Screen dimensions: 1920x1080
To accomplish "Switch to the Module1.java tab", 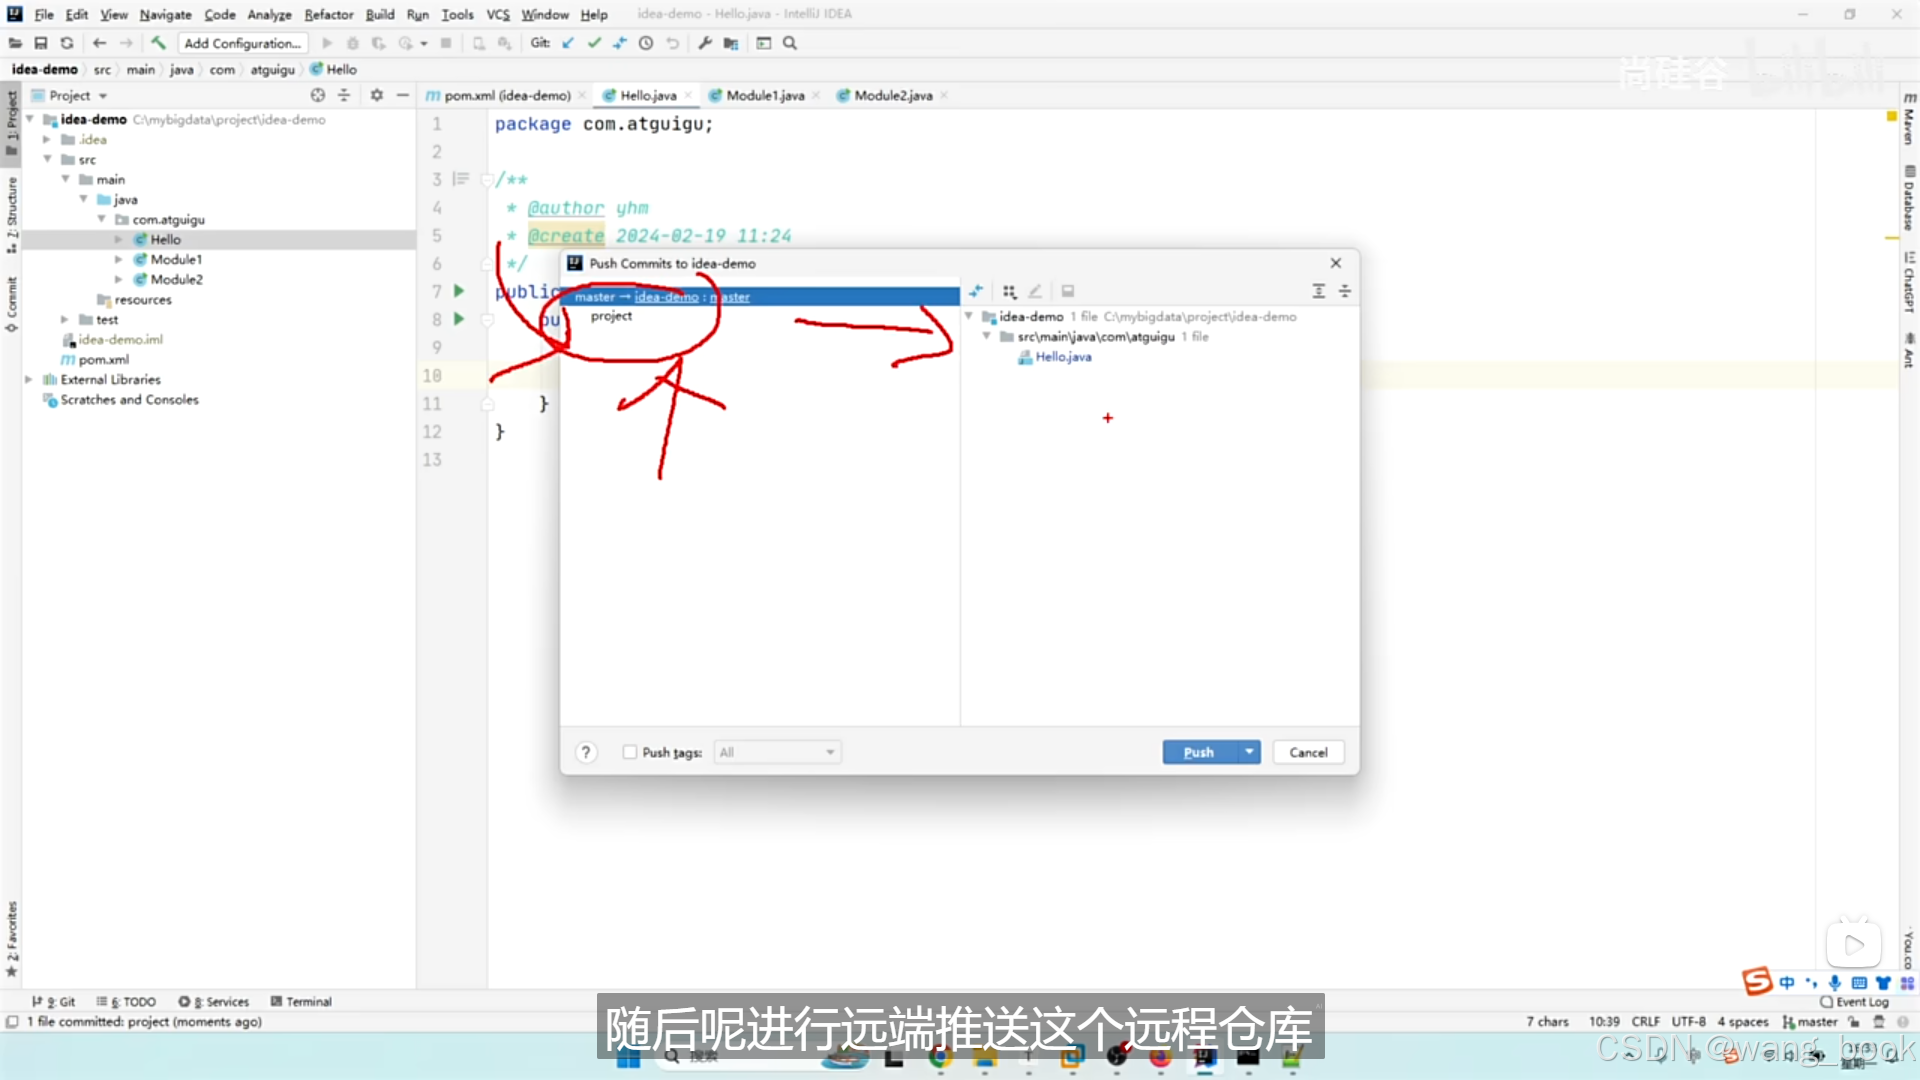I will 764,95.
